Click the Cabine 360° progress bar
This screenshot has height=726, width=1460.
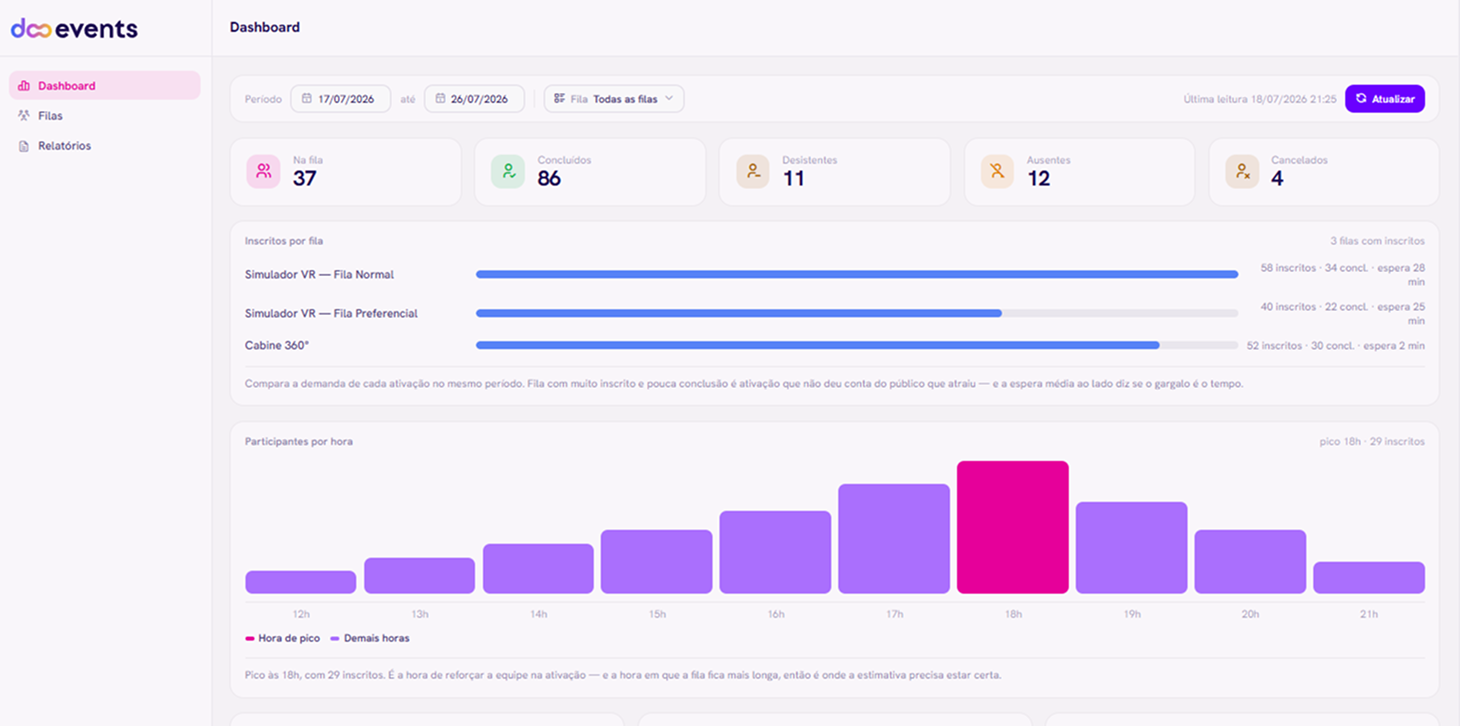point(857,345)
